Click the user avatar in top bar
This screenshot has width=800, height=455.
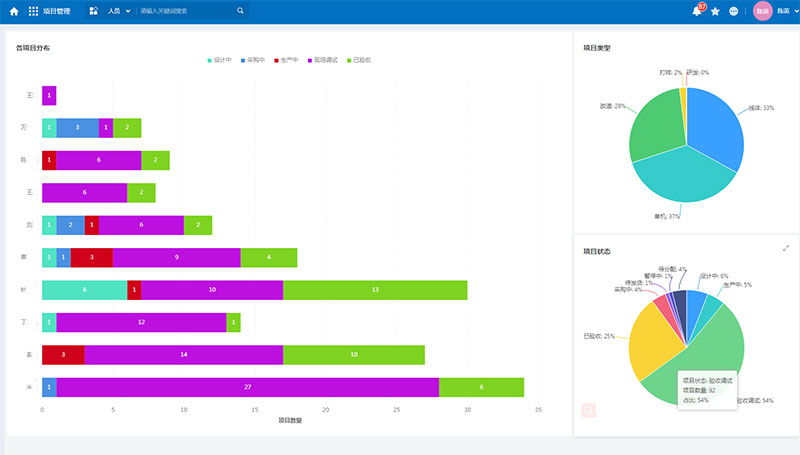[x=762, y=11]
